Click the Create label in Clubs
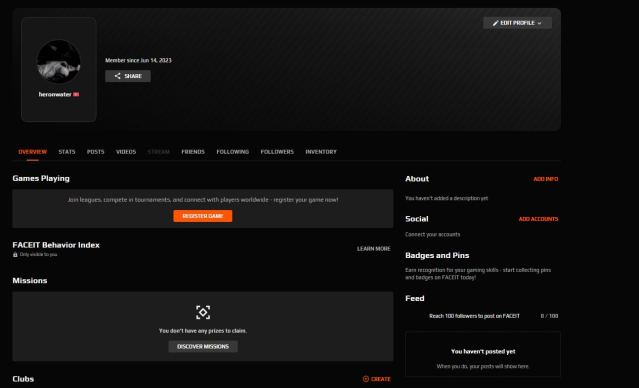 click(381, 379)
